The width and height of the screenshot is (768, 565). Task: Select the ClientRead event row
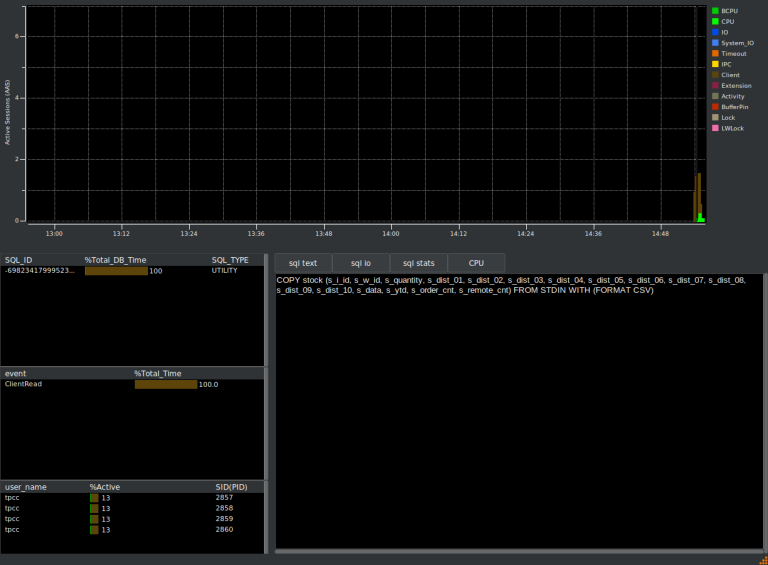[x=24, y=384]
